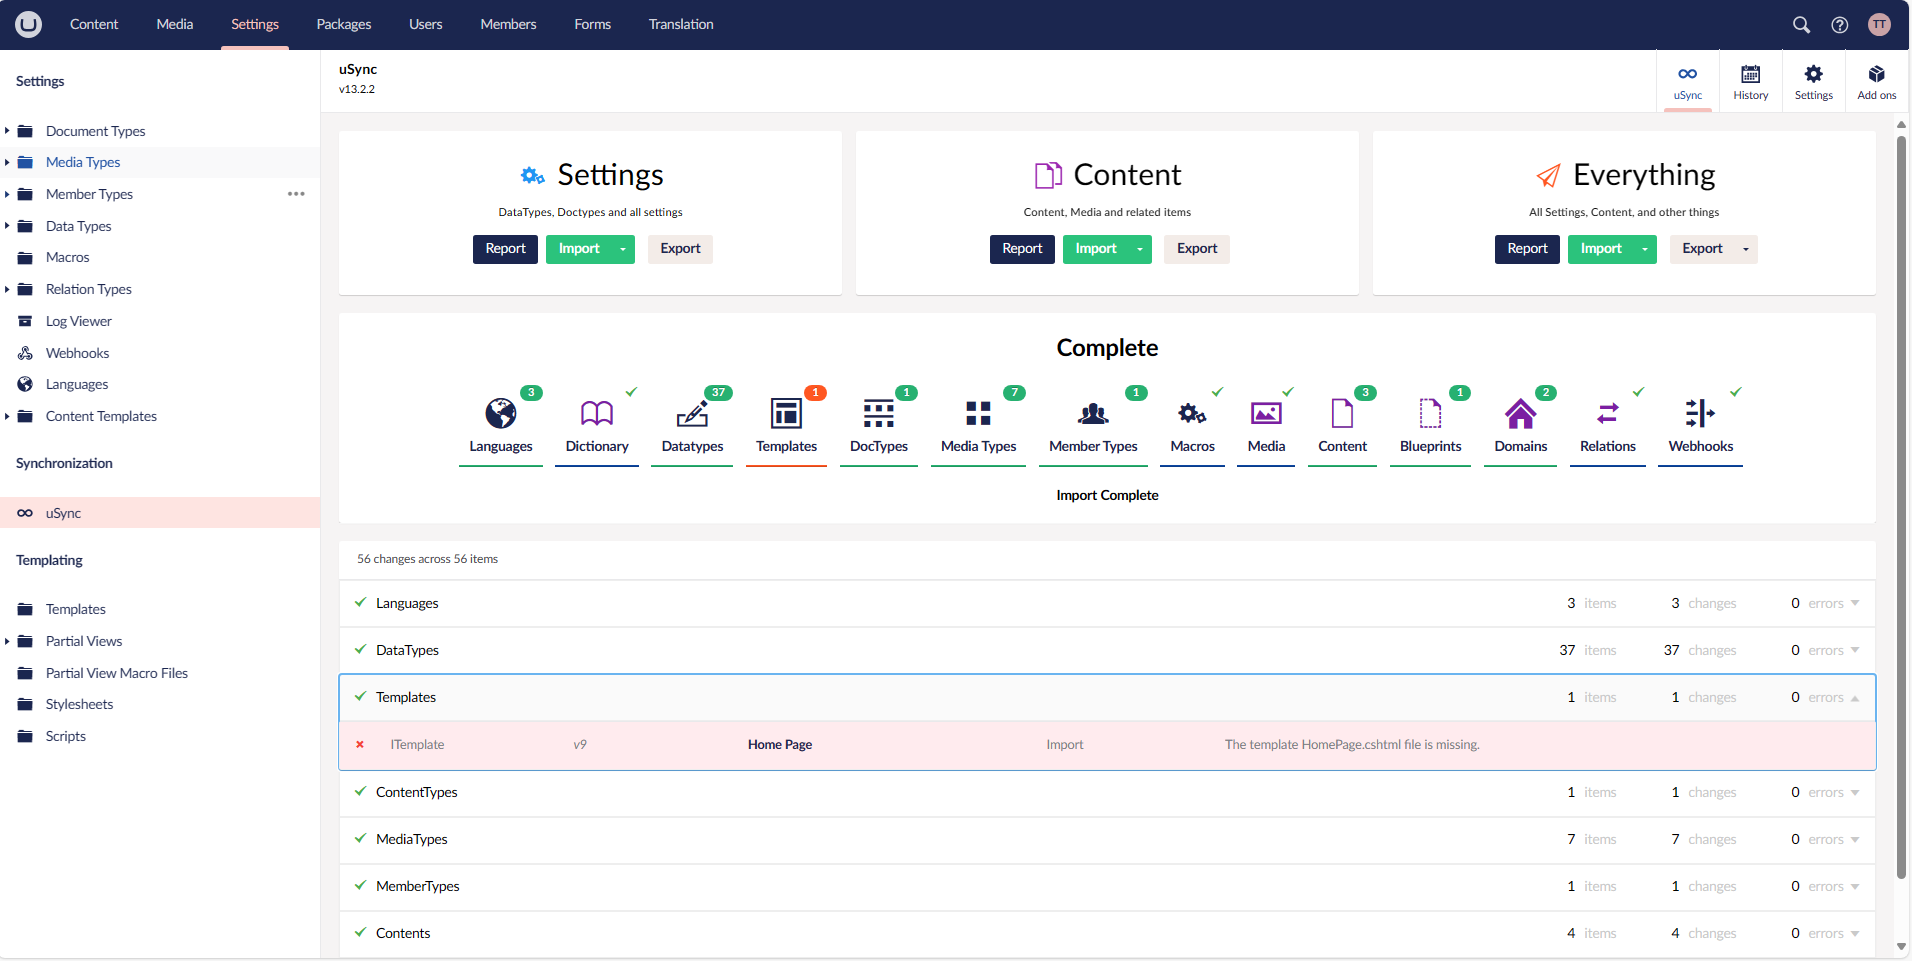This screenshot has height=961, width=1912.
Task: Open the search magnifier in header
Action: click(1801, 25)
